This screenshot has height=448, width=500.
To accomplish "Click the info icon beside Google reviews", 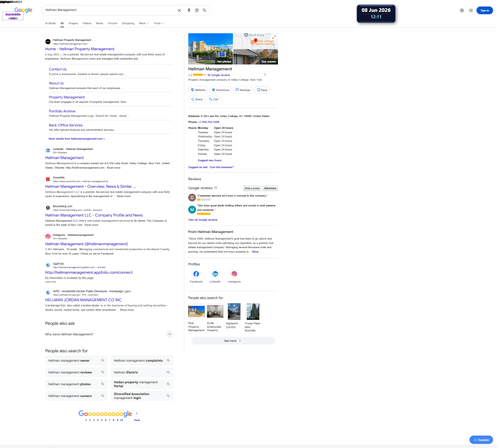I will (x=216, y=188).
